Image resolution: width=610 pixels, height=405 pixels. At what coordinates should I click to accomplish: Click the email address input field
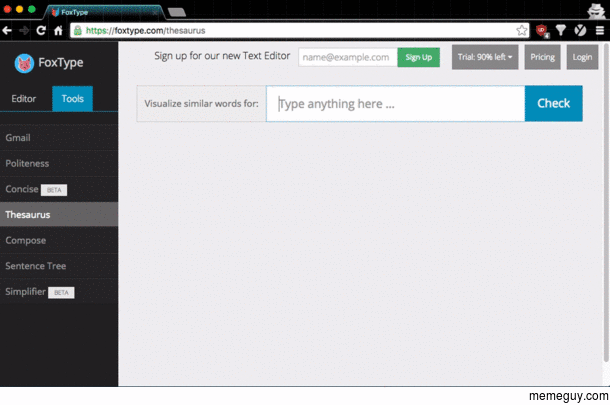click(348, 57)
